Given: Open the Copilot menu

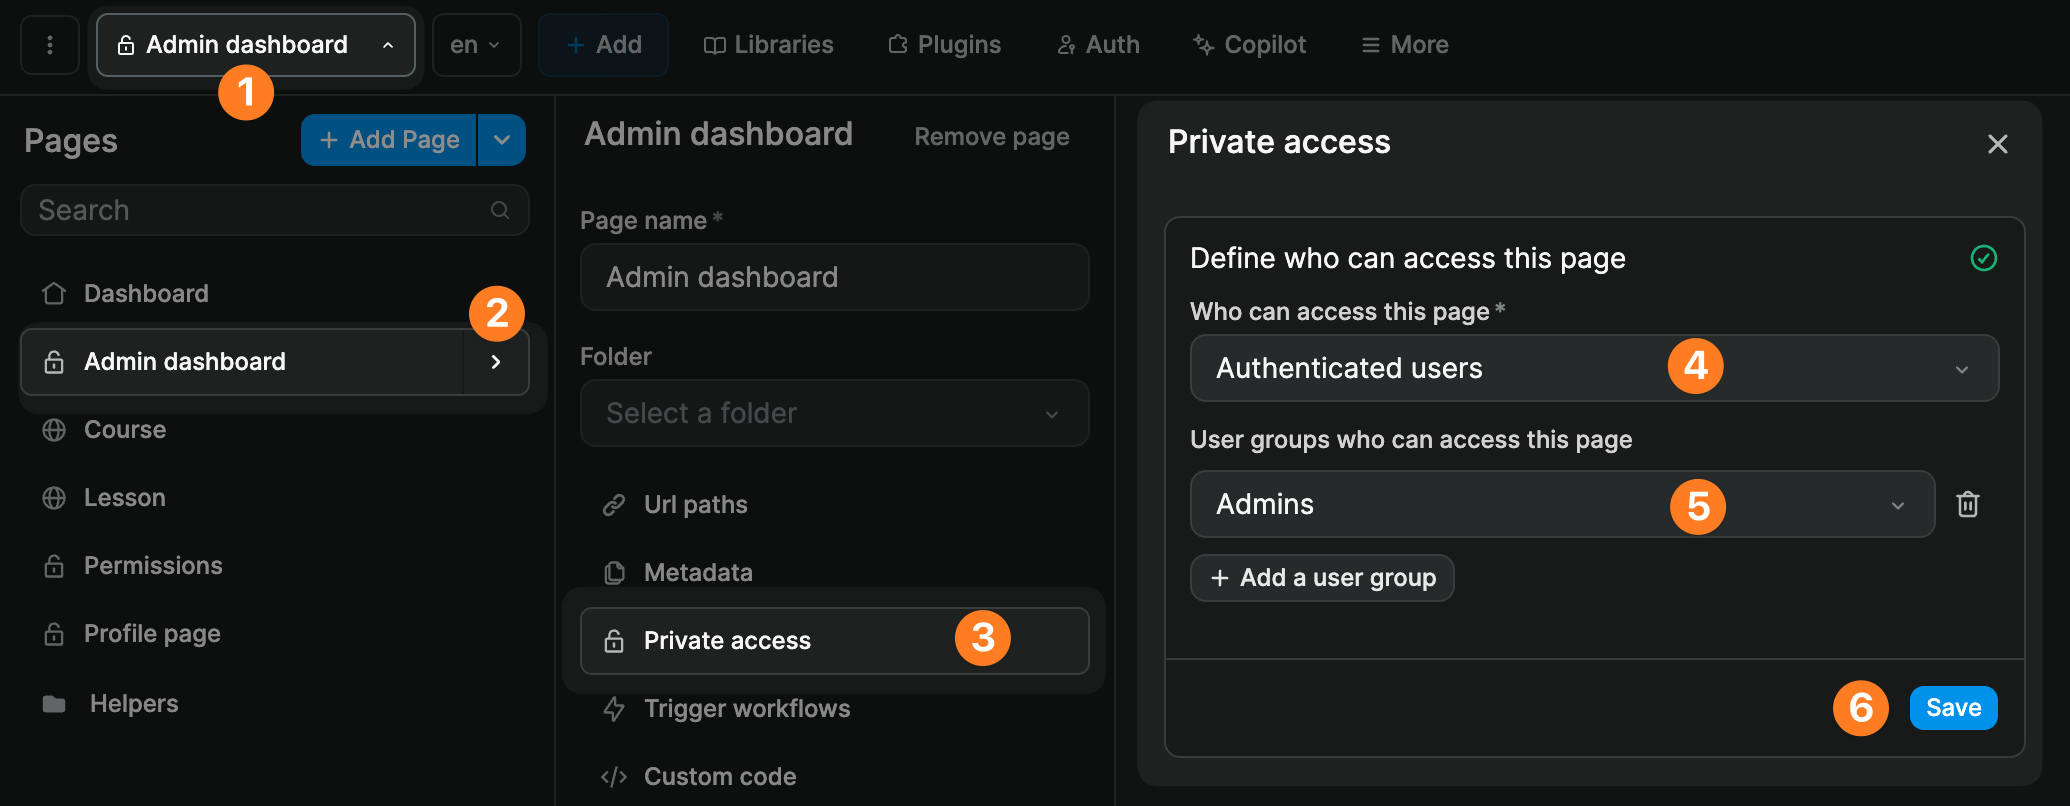Looking at the screenshot, I should [x=1249, y=45].
